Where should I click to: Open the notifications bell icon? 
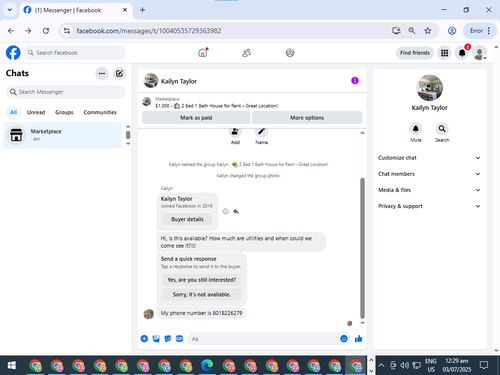point(462,53)
